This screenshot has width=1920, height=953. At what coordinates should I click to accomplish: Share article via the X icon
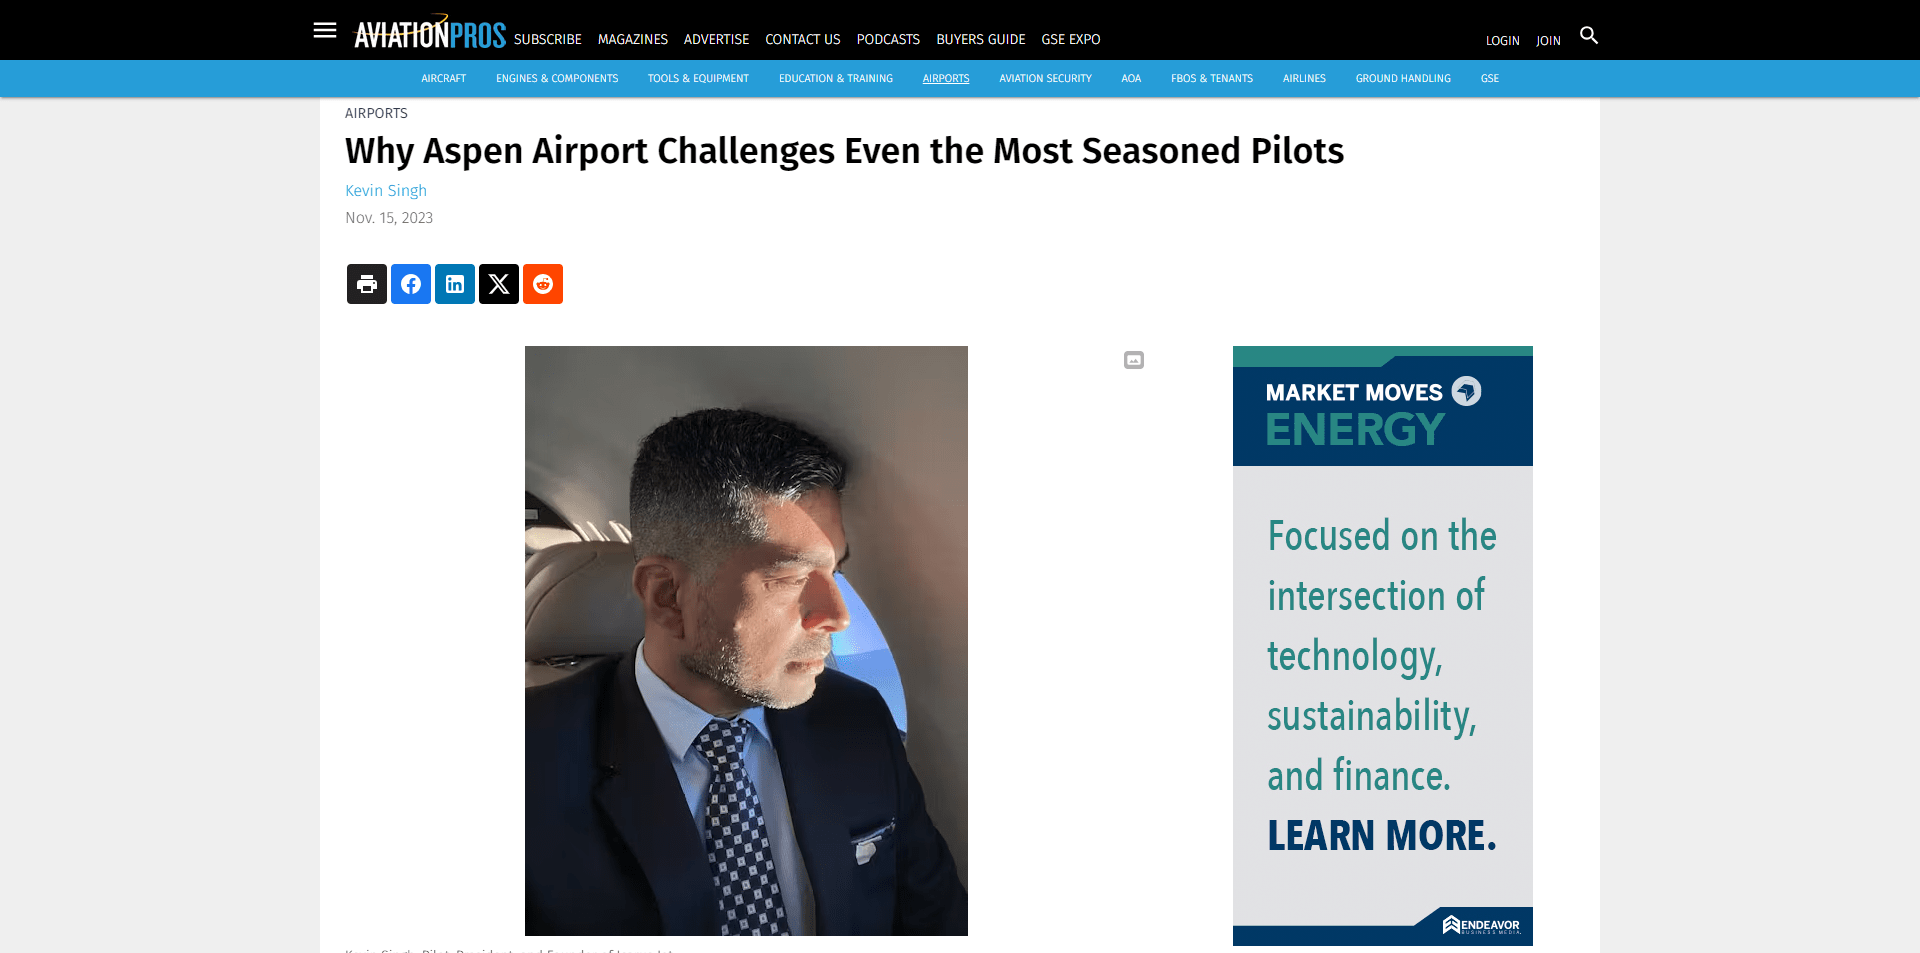[x=498, y=284]
